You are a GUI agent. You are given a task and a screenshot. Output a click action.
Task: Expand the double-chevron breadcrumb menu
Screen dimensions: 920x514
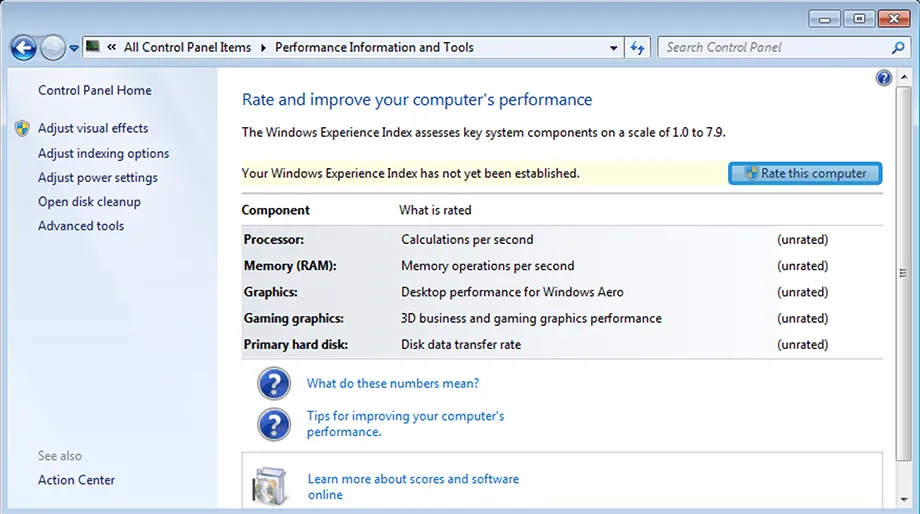[x=111, y=47]
